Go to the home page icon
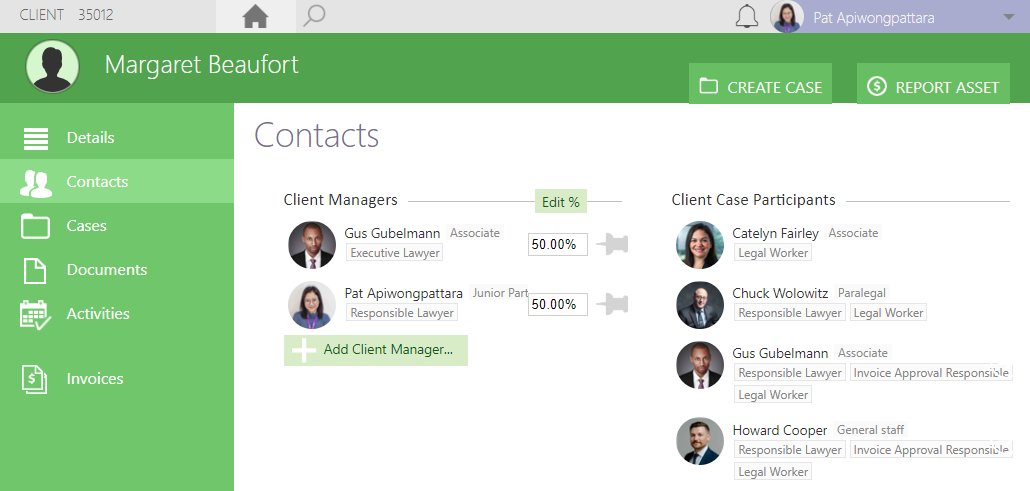1030x491 pixels. pyautogui.click(x=256, y=16)
